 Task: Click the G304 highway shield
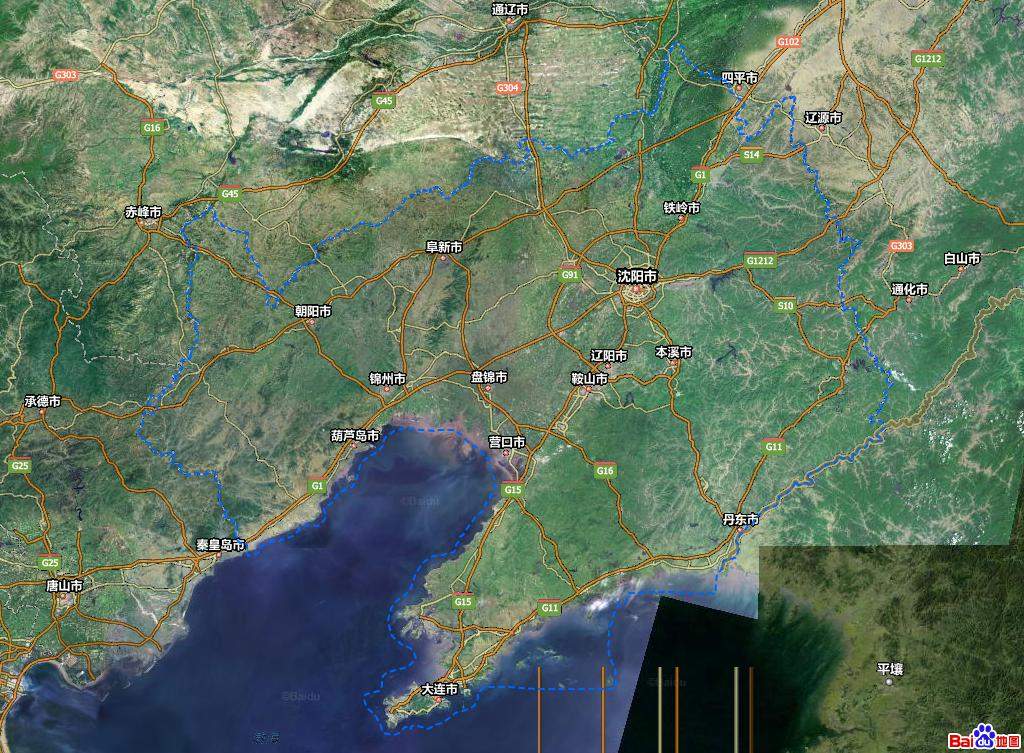click(x=508, y=88)
